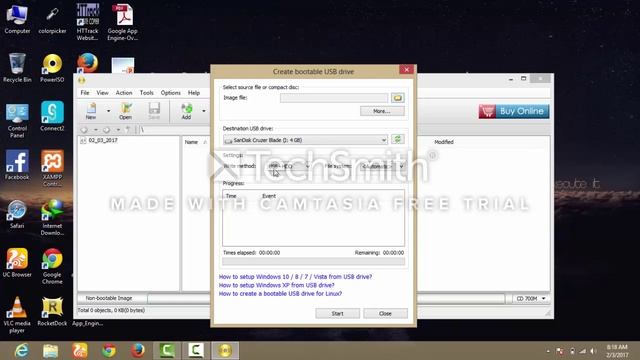Screen dimensions: 640x360
Task: Refresh the destination USB drive list
Action: click(x=398, y=139)
